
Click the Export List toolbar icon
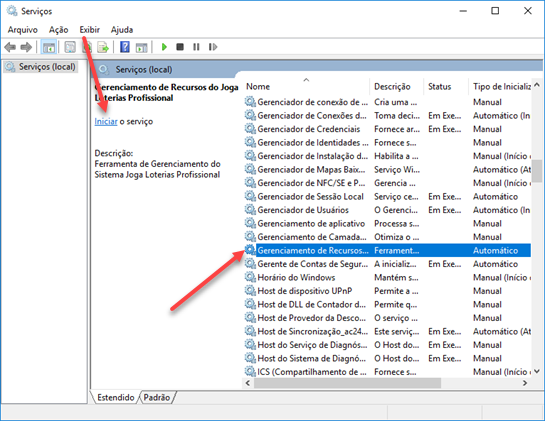pyautogui.click(x=103, y=47)
